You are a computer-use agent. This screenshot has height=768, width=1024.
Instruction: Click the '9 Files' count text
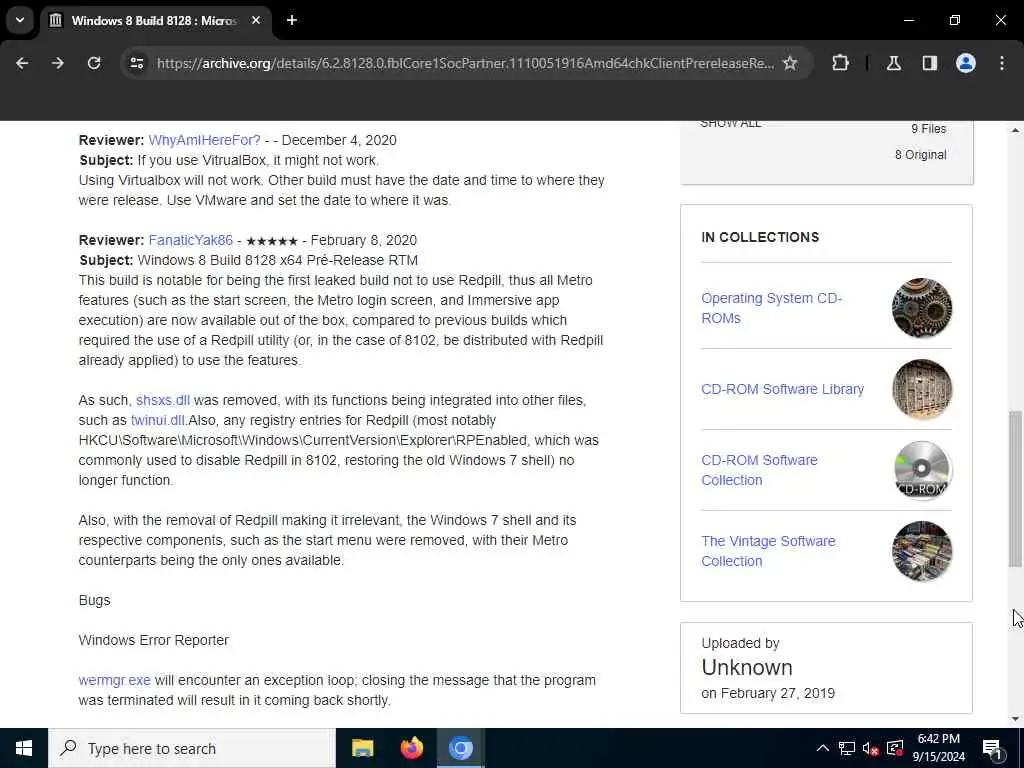pyautogui.click(x=929, y=129)
